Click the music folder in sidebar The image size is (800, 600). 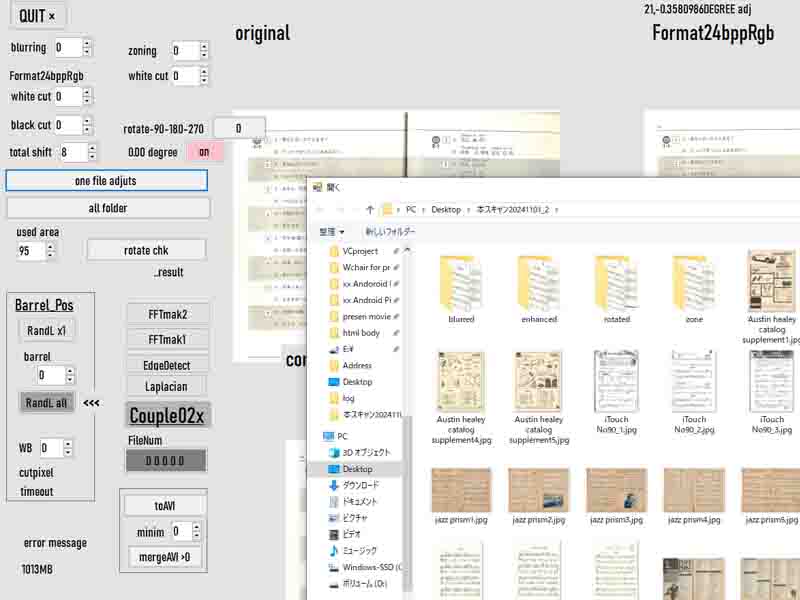[x=359, y=551]
